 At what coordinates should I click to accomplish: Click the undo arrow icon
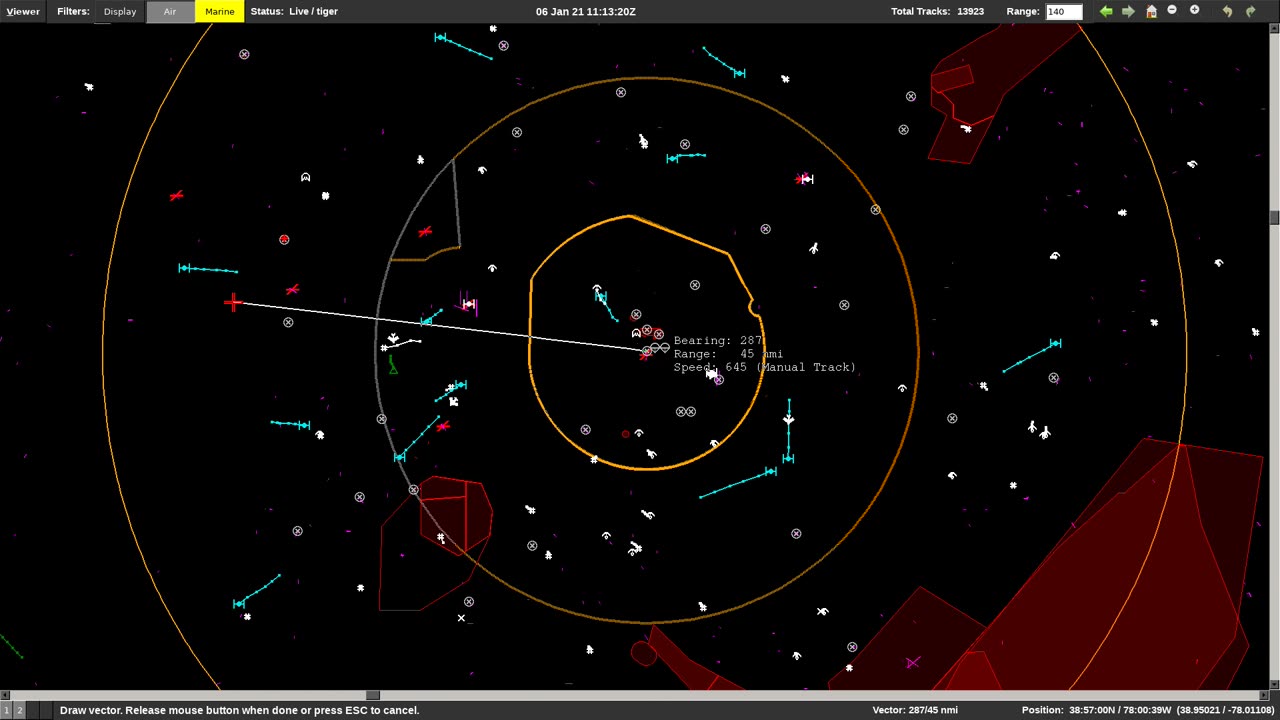[1227, 11]
